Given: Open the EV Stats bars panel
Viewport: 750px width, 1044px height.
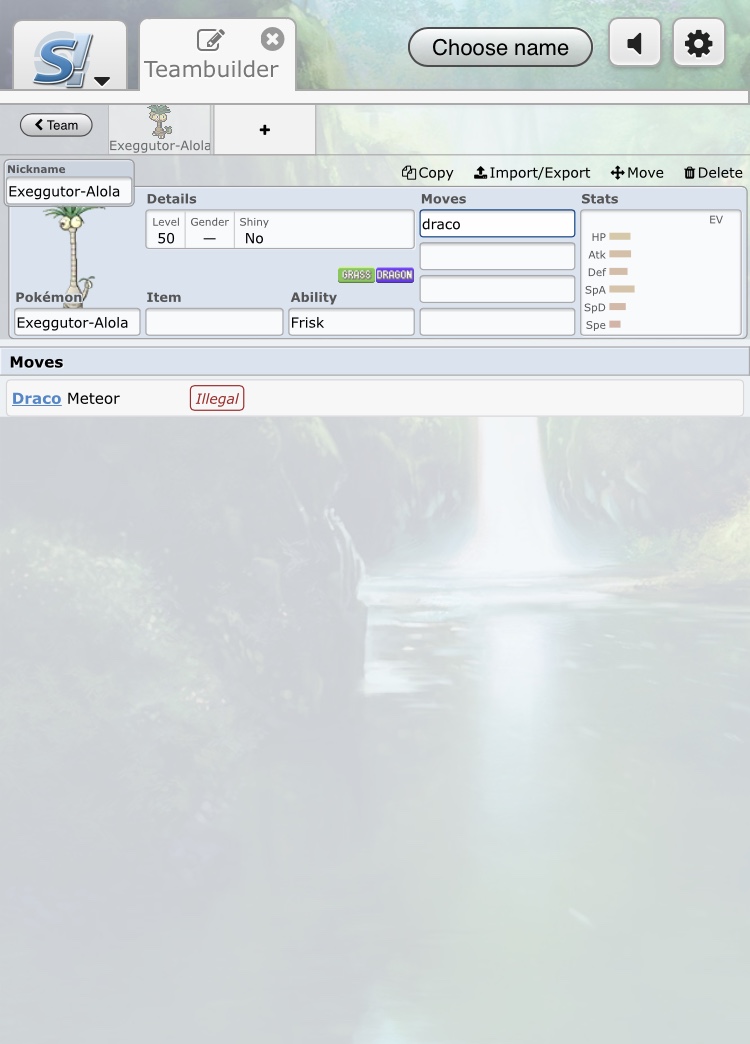Looking at the screenshot, I should (660, 272).
